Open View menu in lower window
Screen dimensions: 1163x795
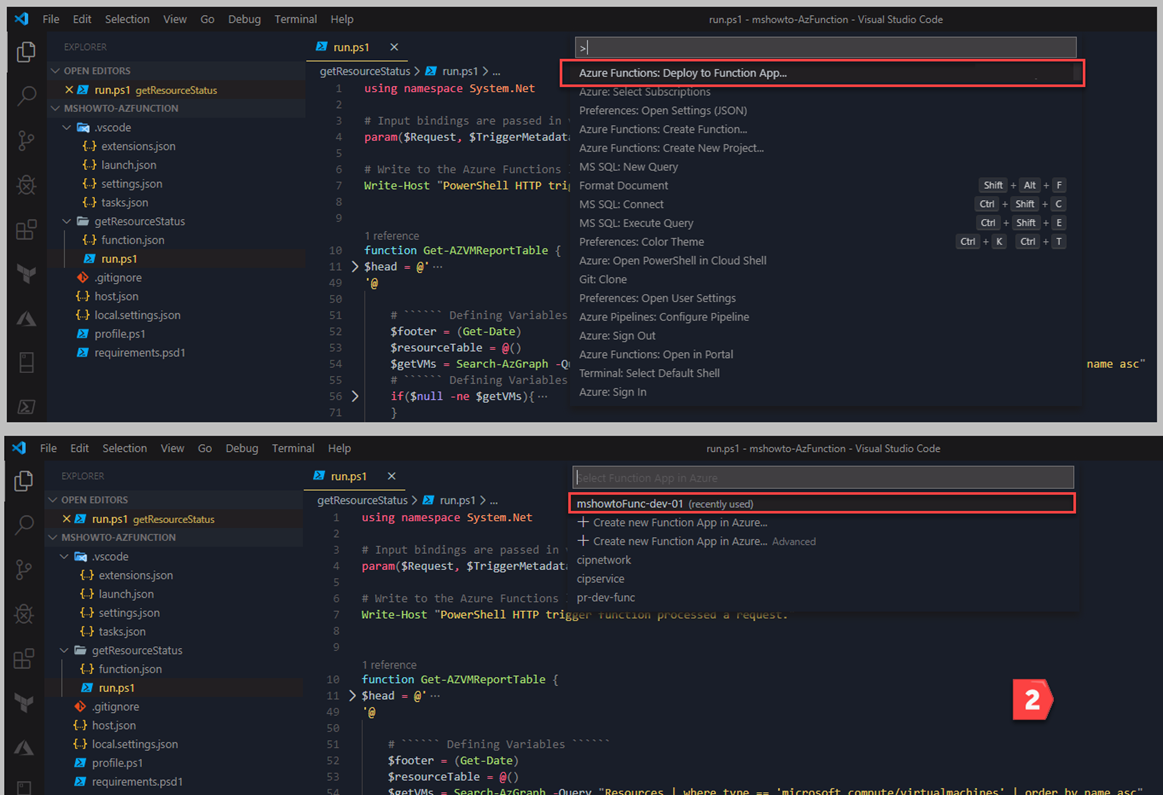coord(172,449)
